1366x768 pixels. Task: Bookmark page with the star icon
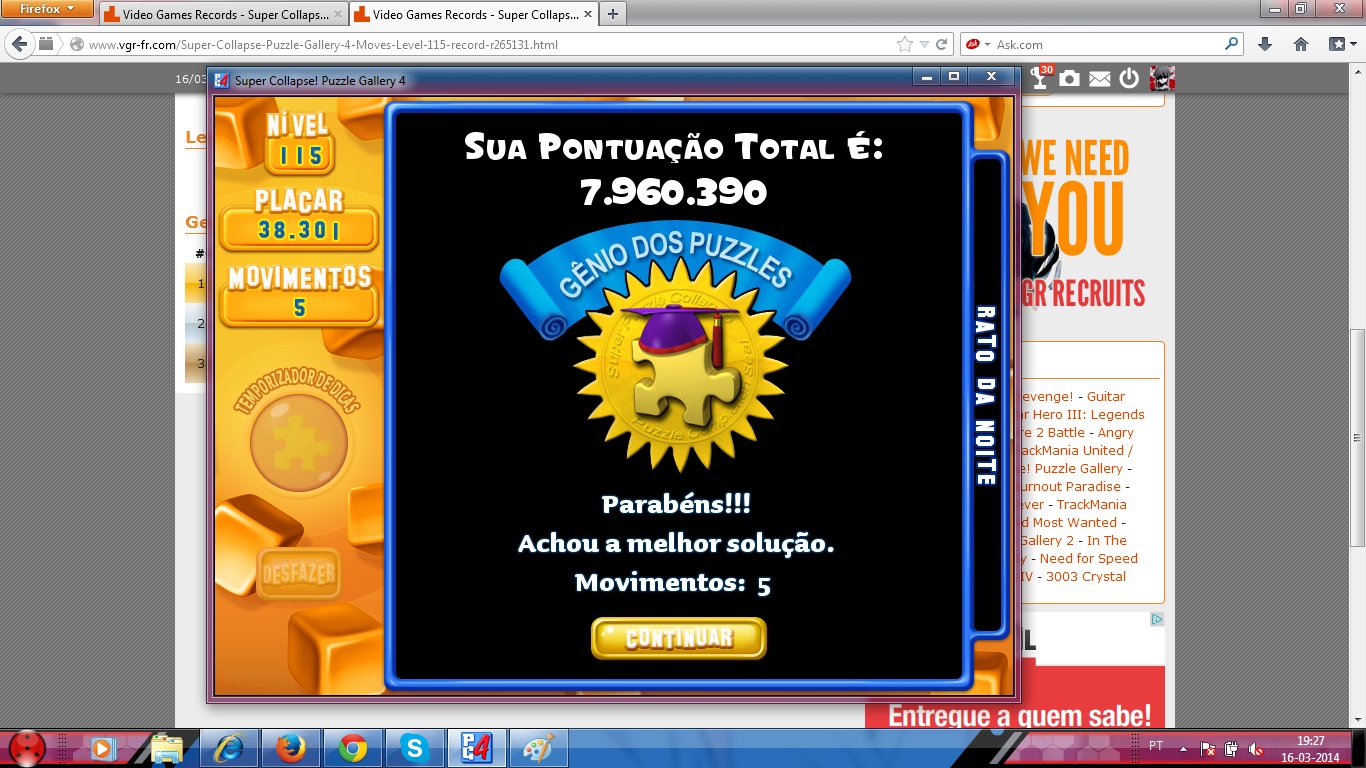tap(905, 44)
